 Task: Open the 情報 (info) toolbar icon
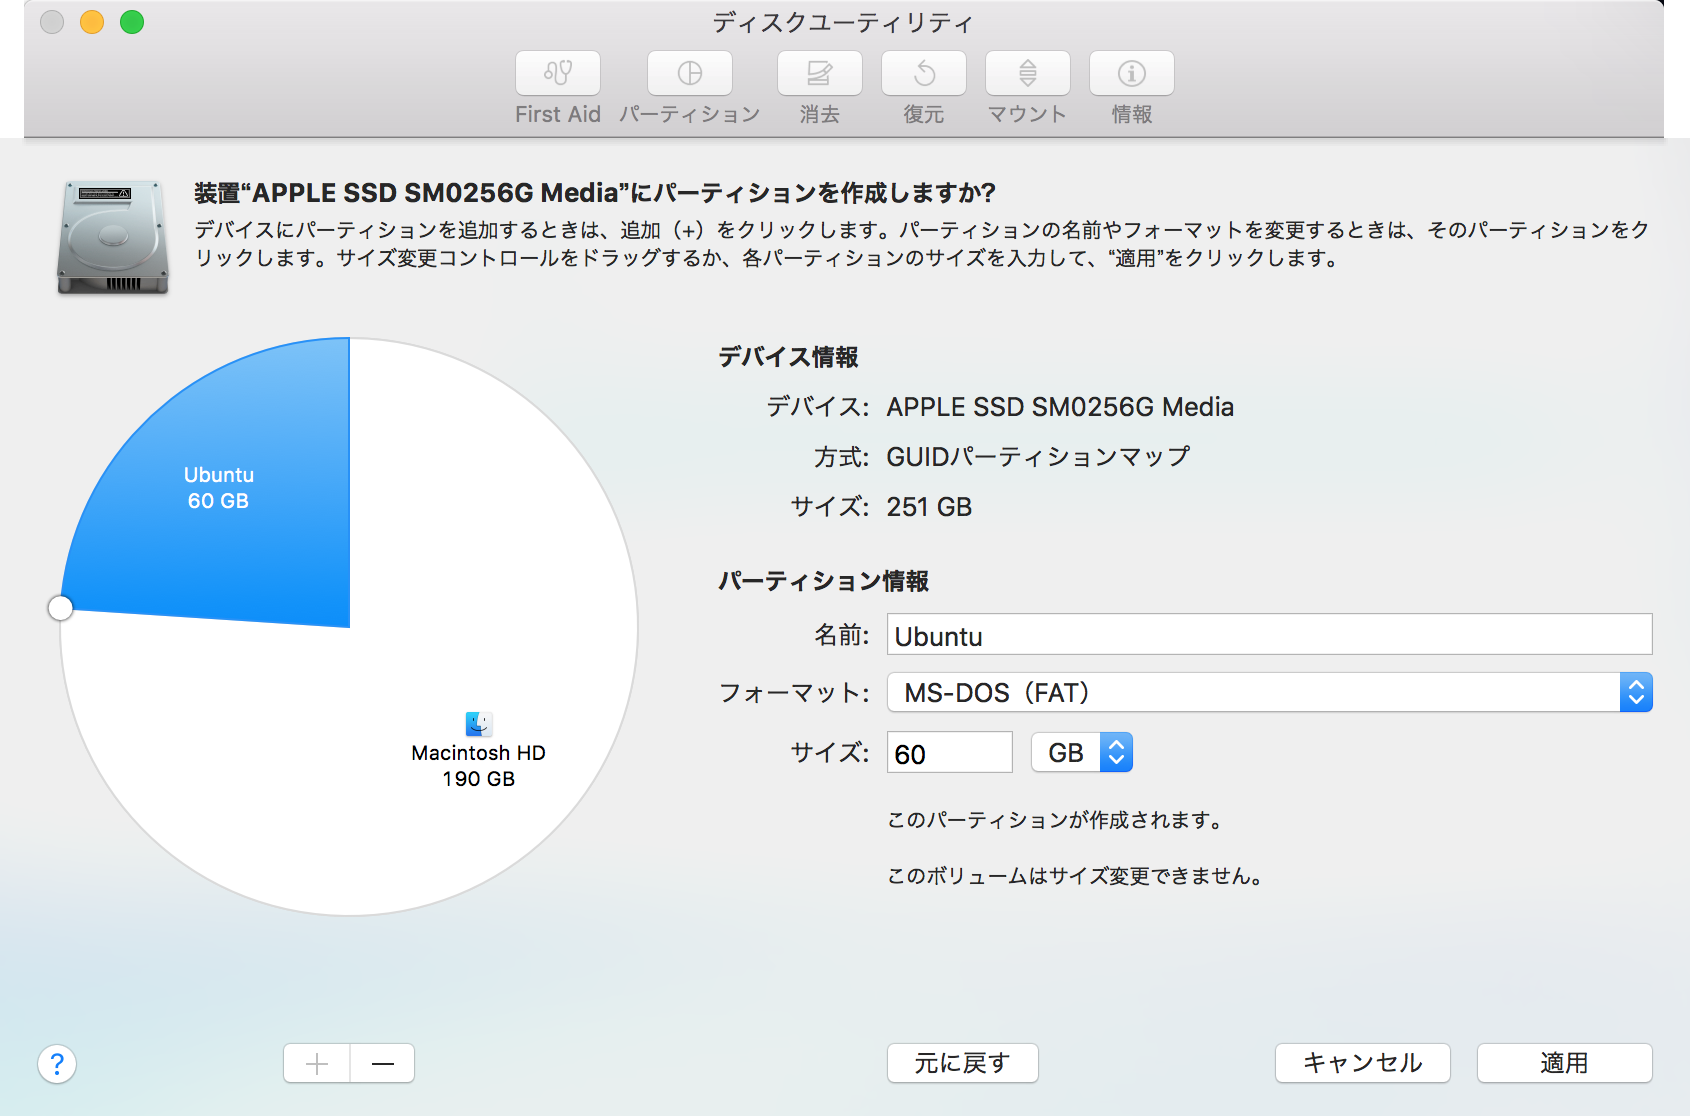(x=1131, y=74)
